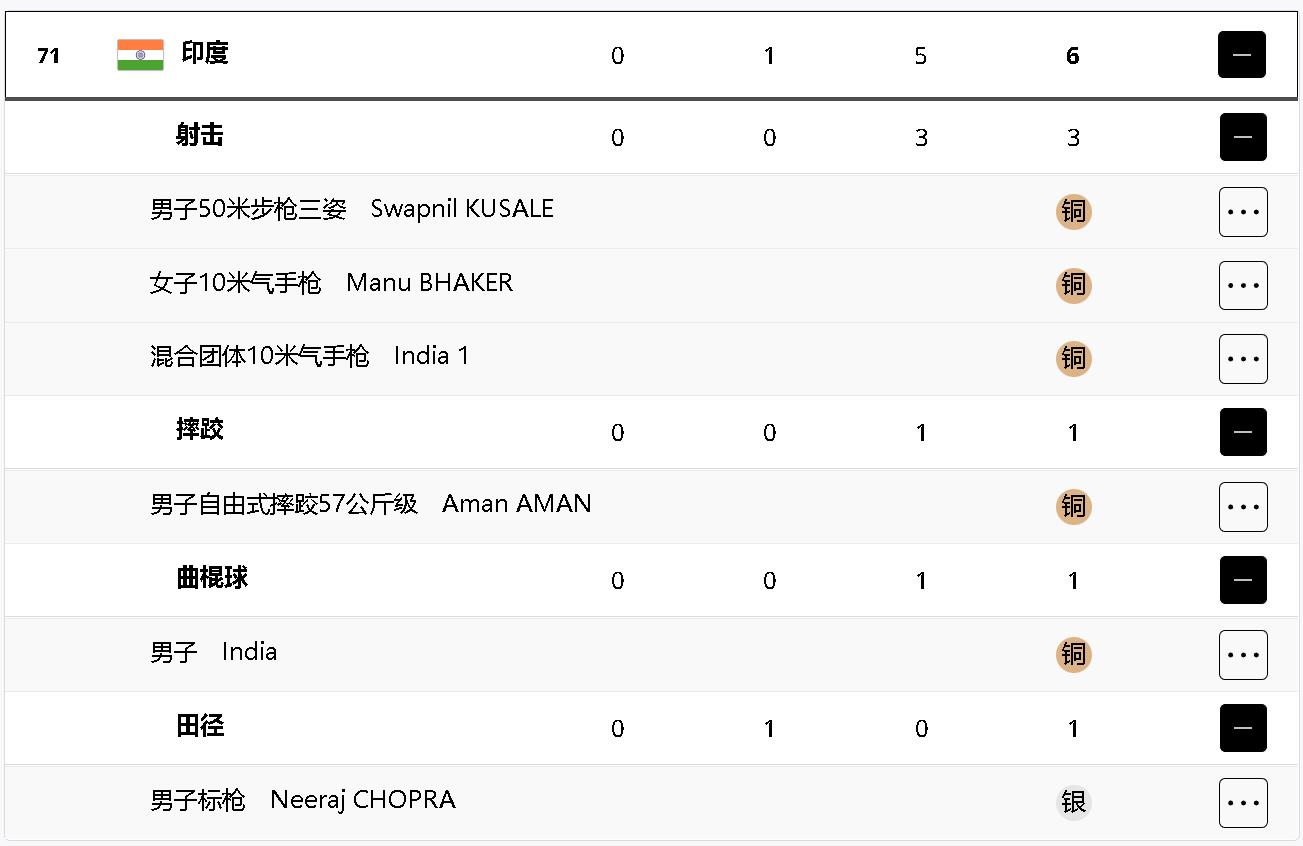
Task: Click Aman AMAN's bronze medal badge
Action: 1073,507
